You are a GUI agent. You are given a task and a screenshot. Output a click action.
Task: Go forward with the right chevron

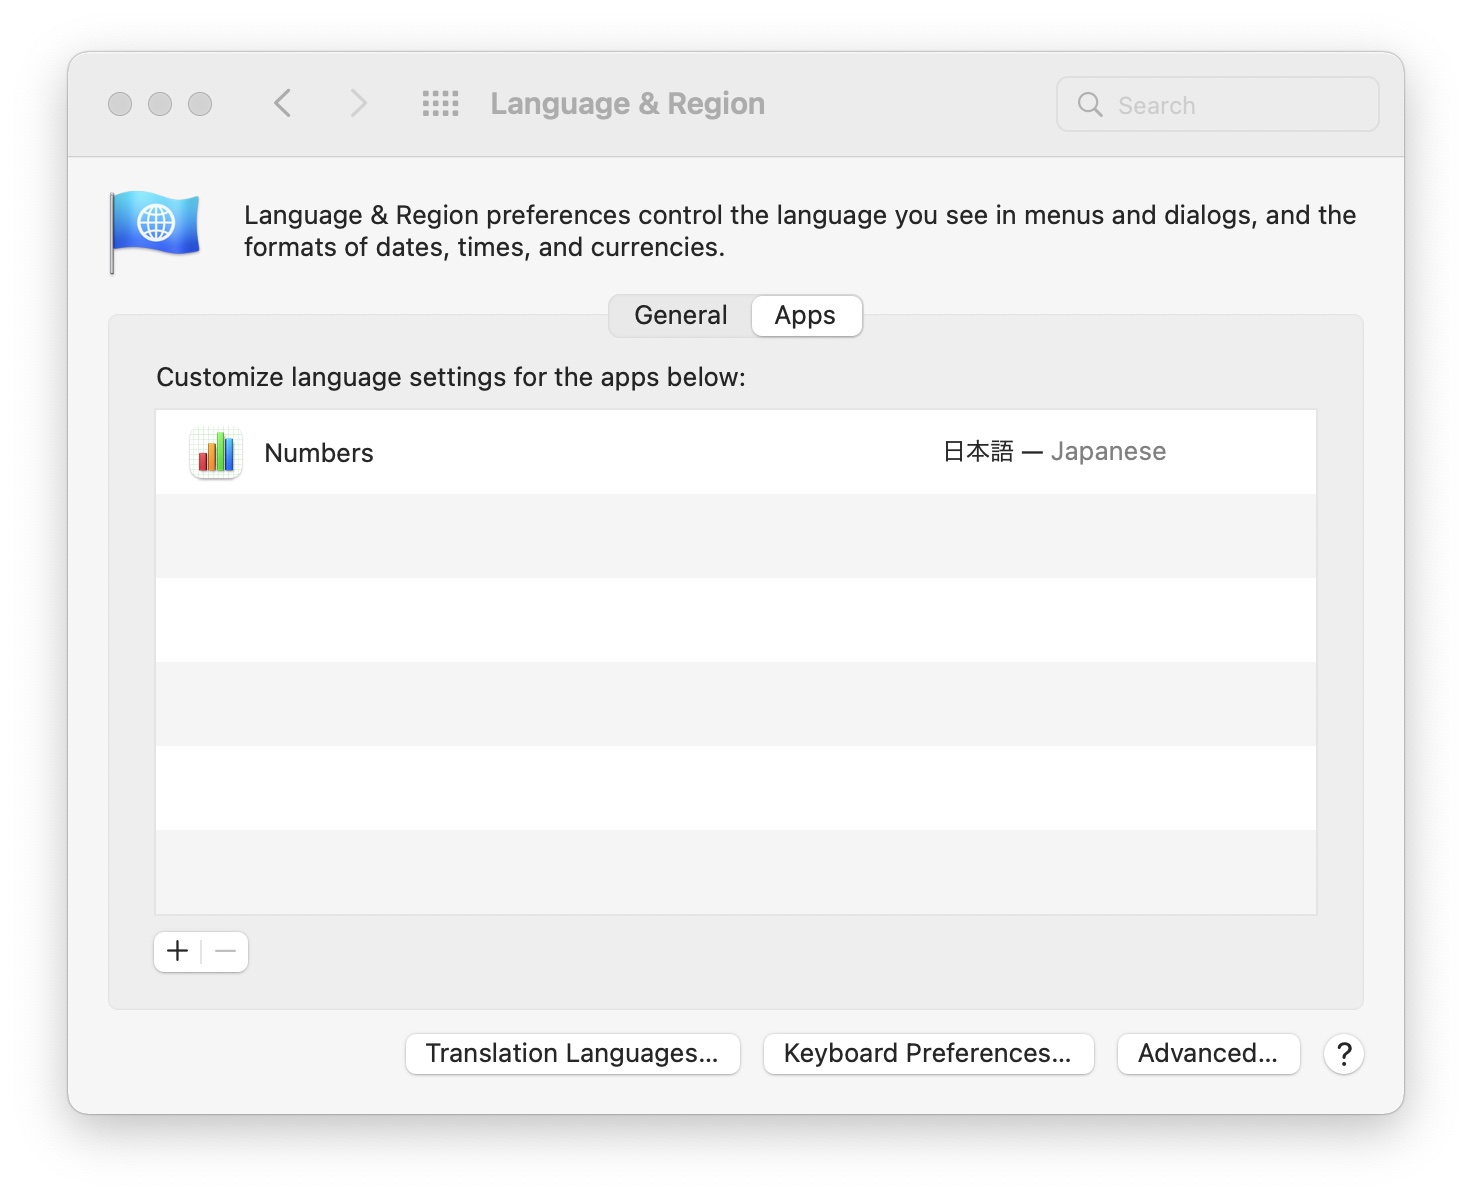(358, 103)
